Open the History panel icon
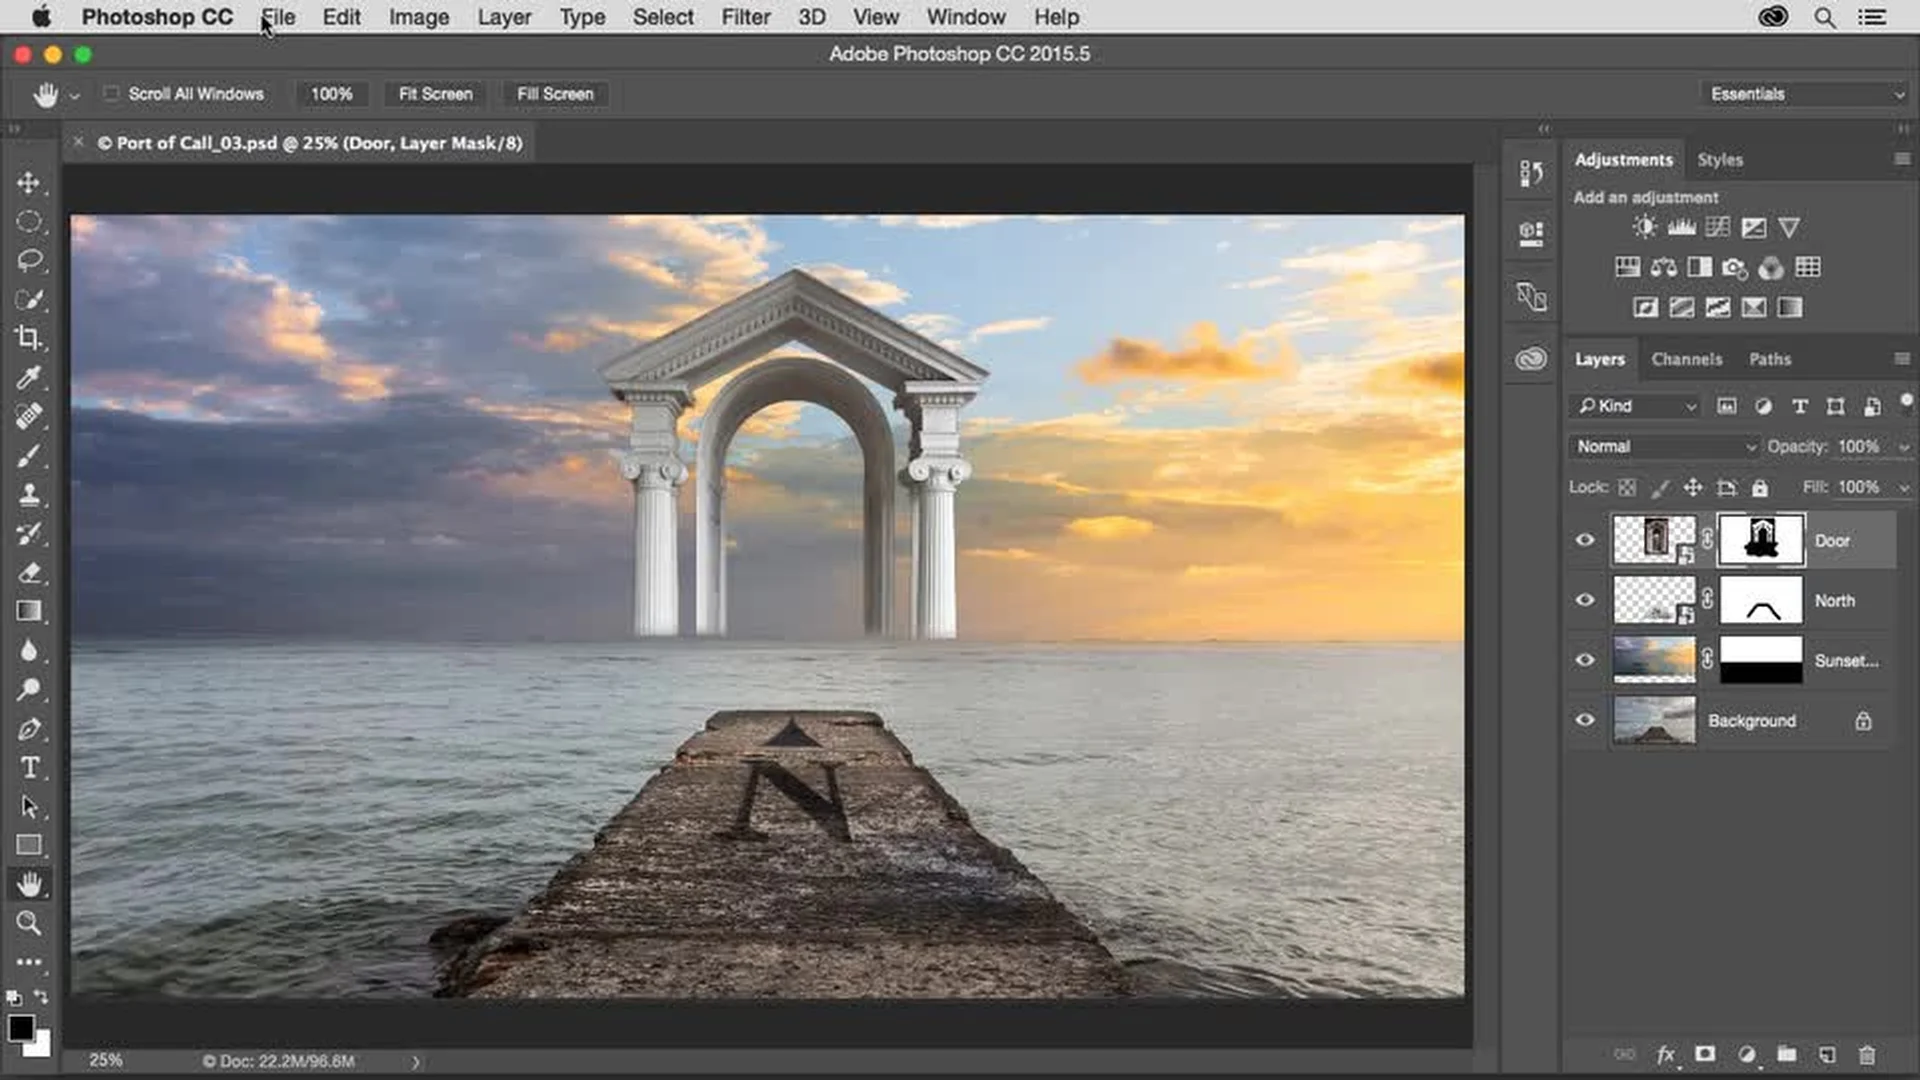The height and width of the screenshot is (1080, 1920). tap(1530, 173)
